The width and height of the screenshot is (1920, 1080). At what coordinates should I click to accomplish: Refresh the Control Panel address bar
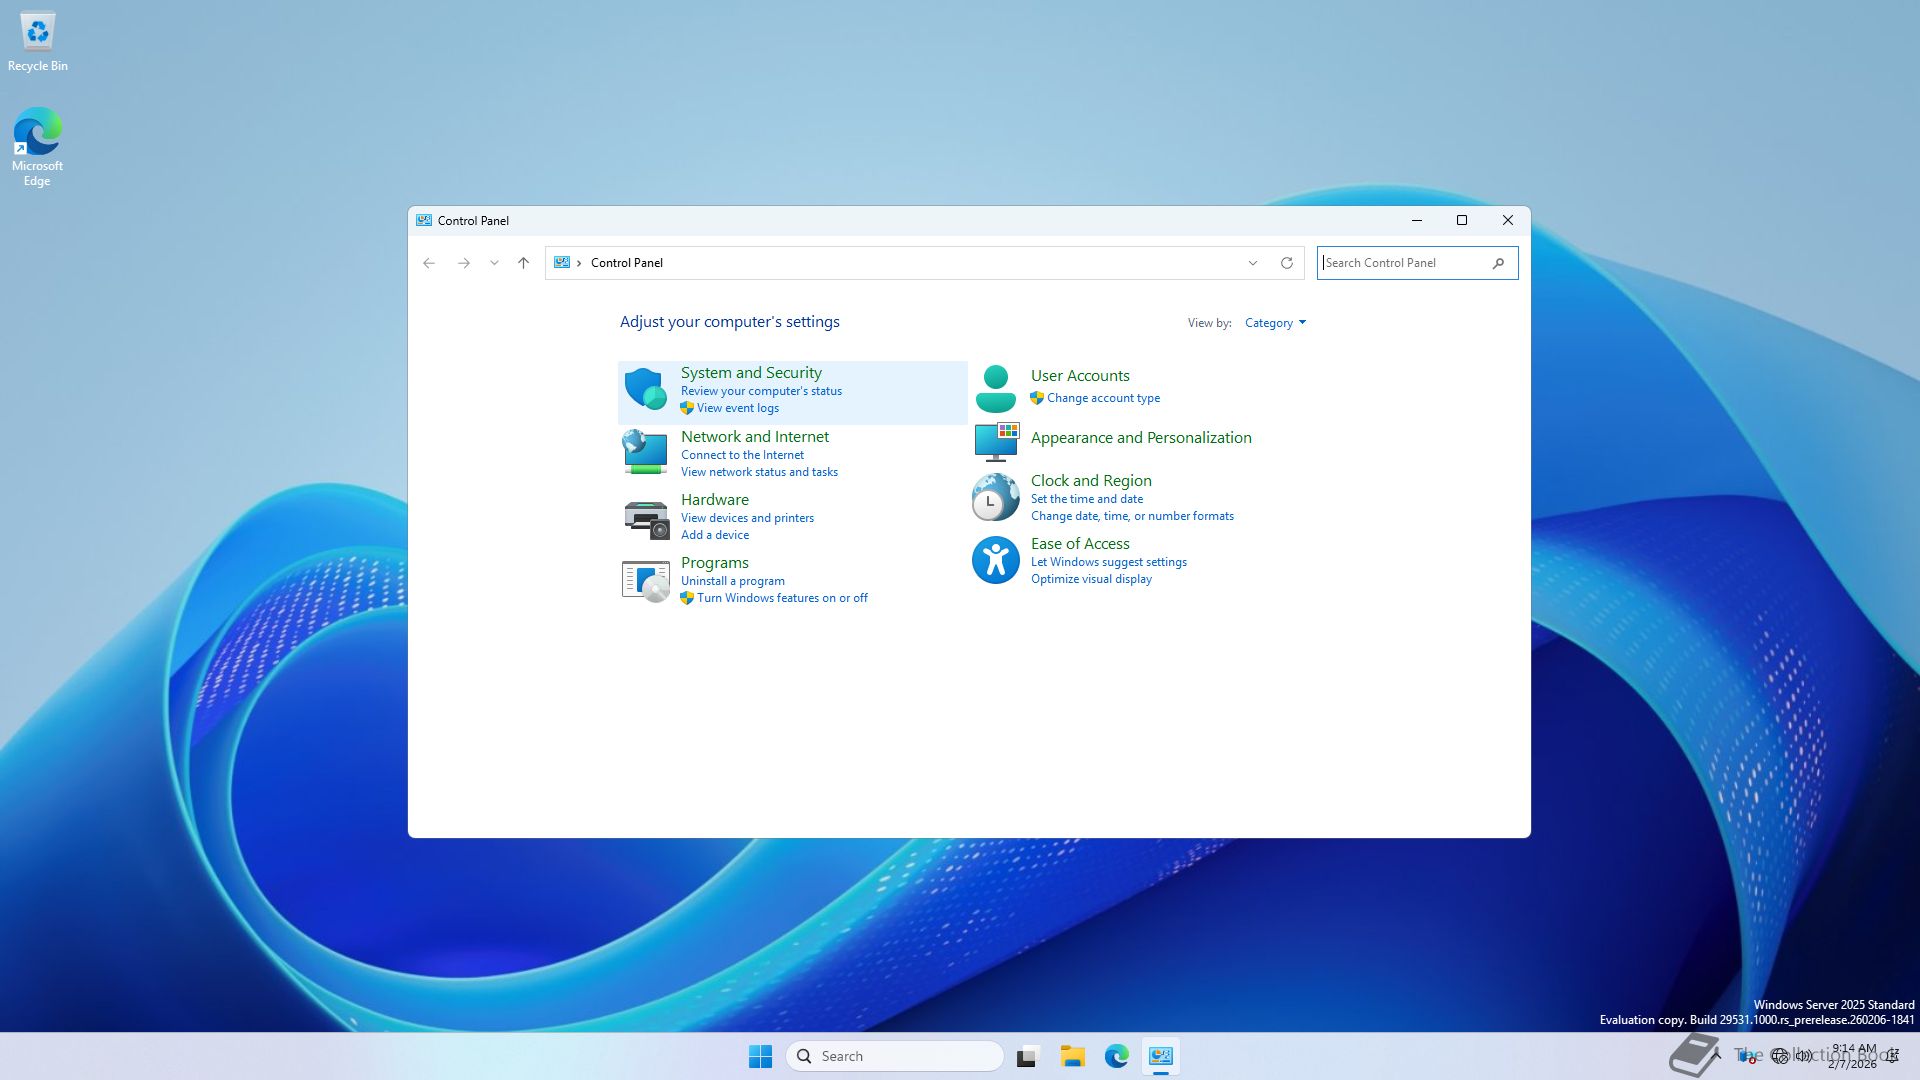(1287, 263)
